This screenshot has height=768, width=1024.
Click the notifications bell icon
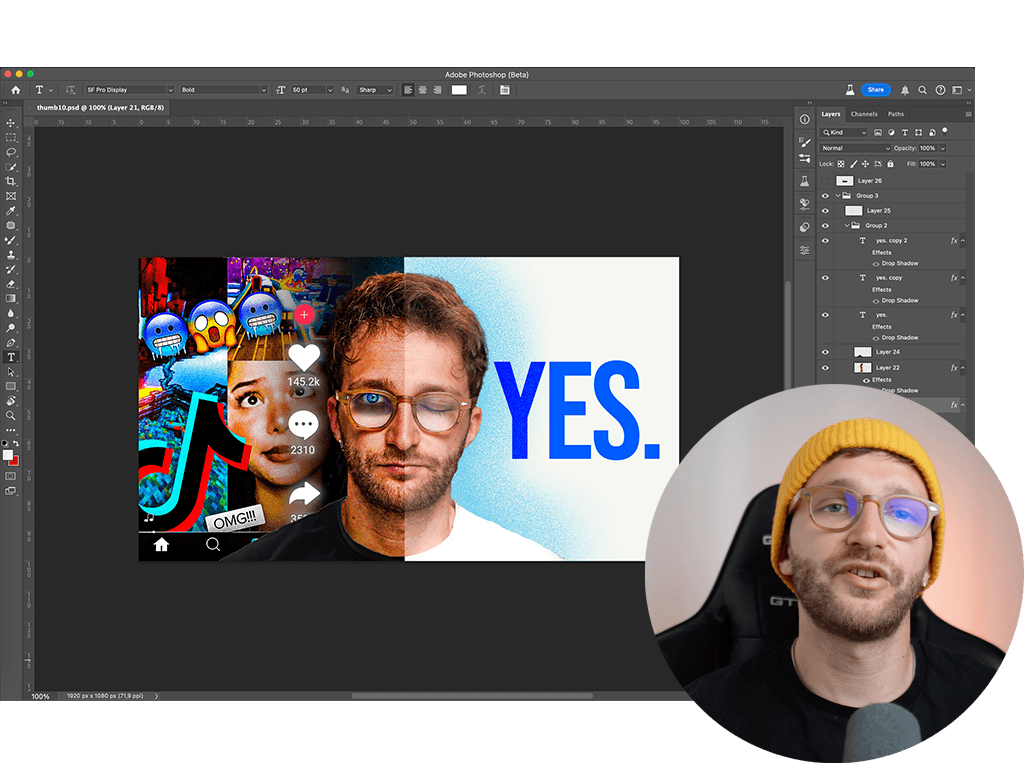click(905, 90)
